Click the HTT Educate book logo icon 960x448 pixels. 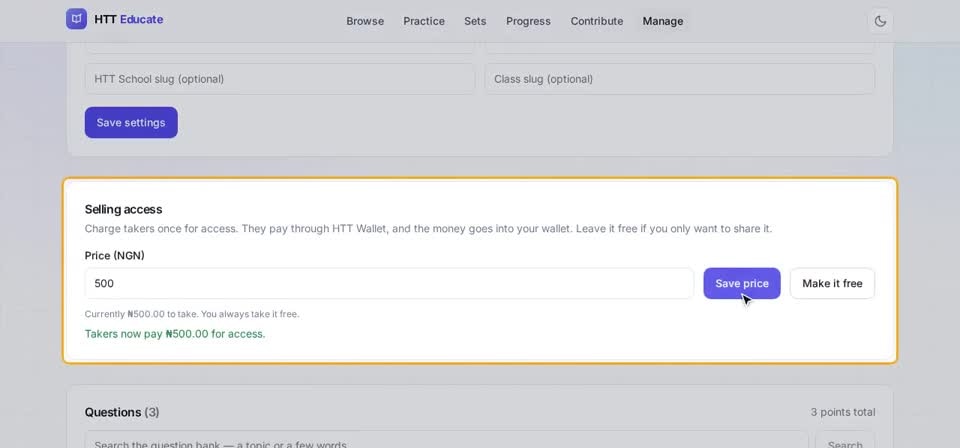77,19
